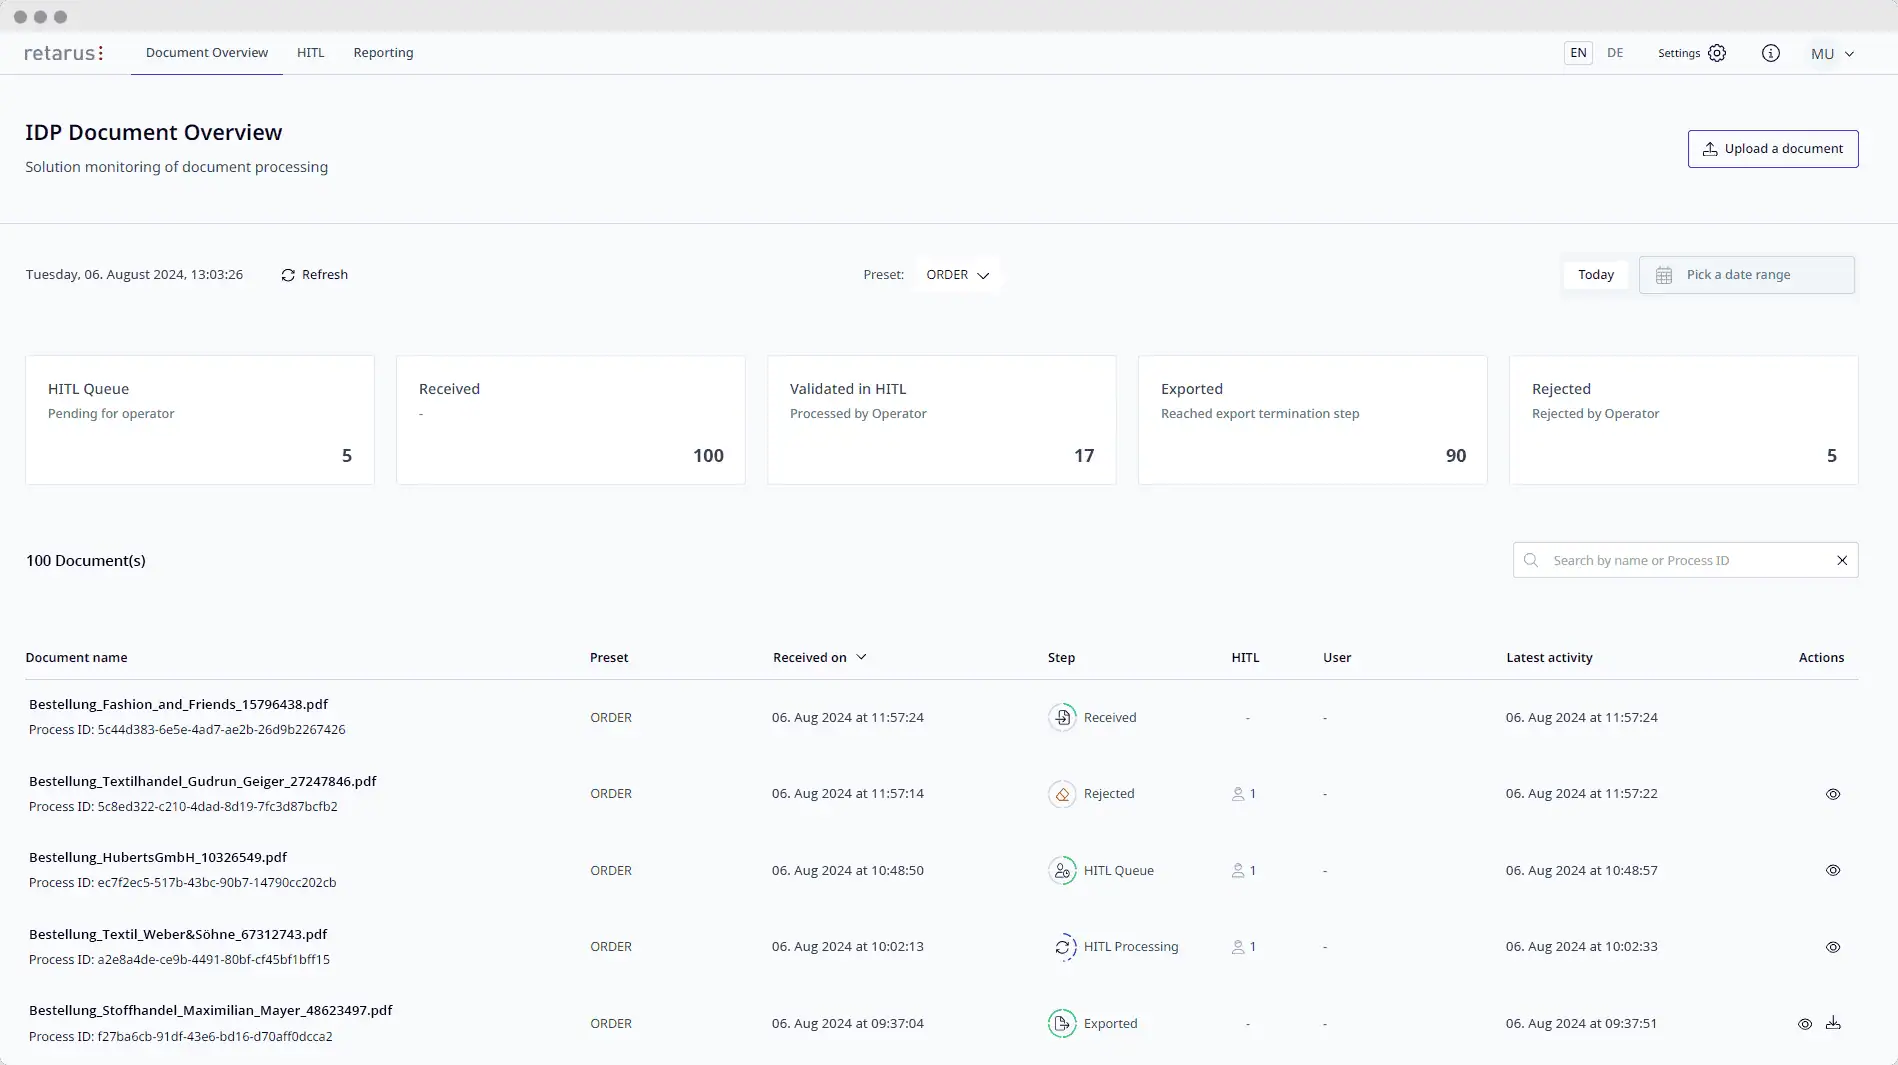
Task: Click the Today button
Action: 1596,275
